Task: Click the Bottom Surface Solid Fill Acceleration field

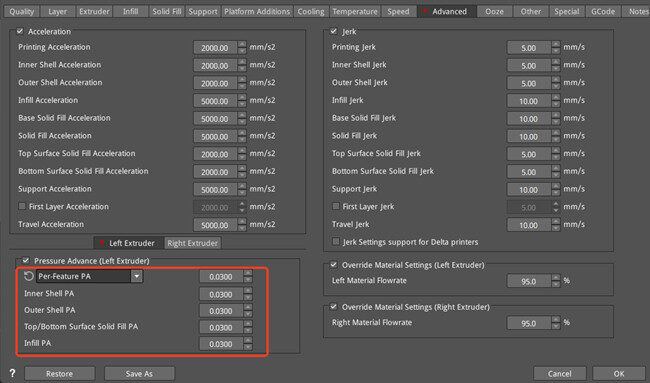Action: (x=215, y=172)
